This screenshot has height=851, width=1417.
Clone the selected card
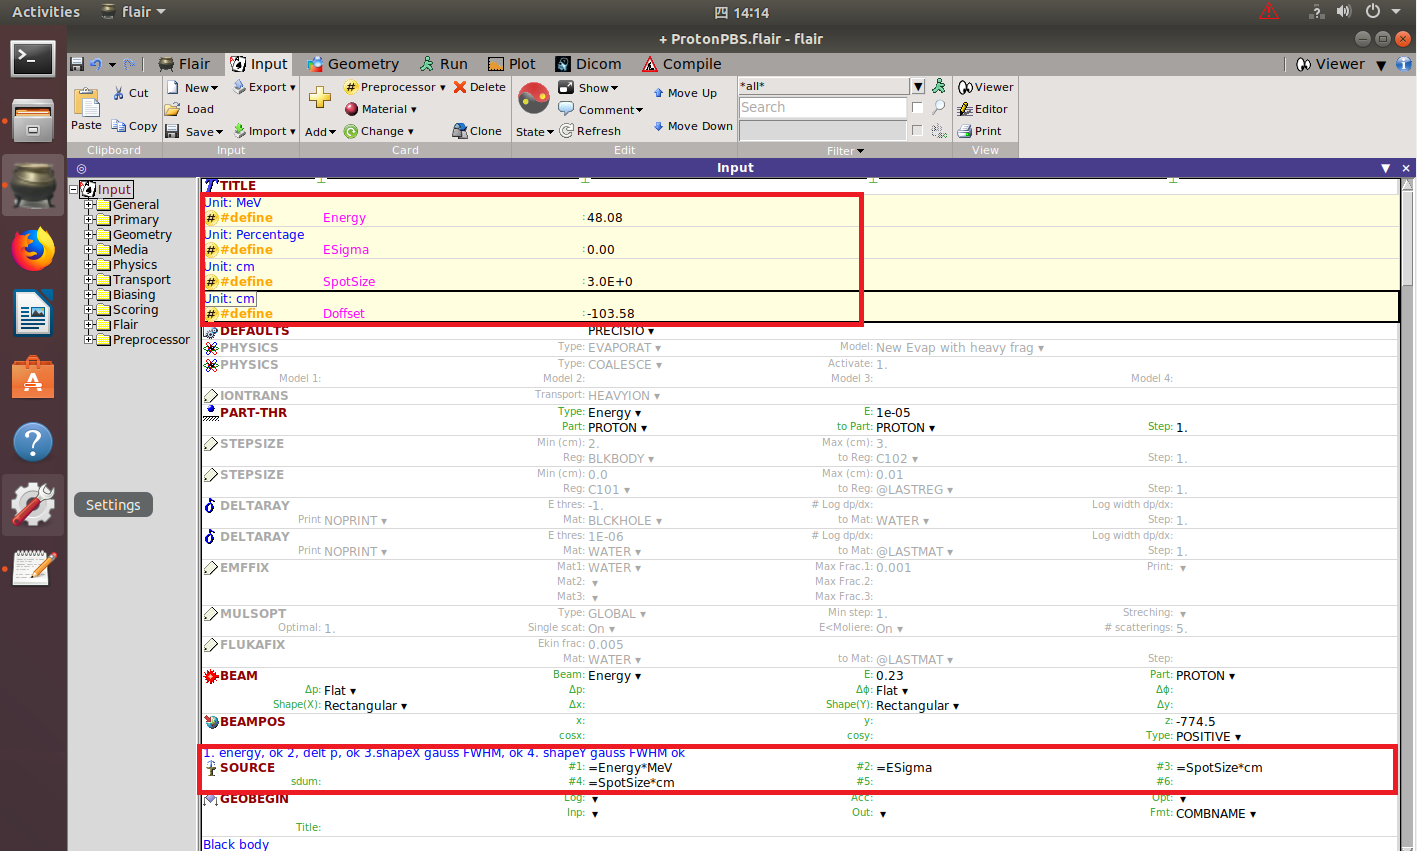point(477,131)
